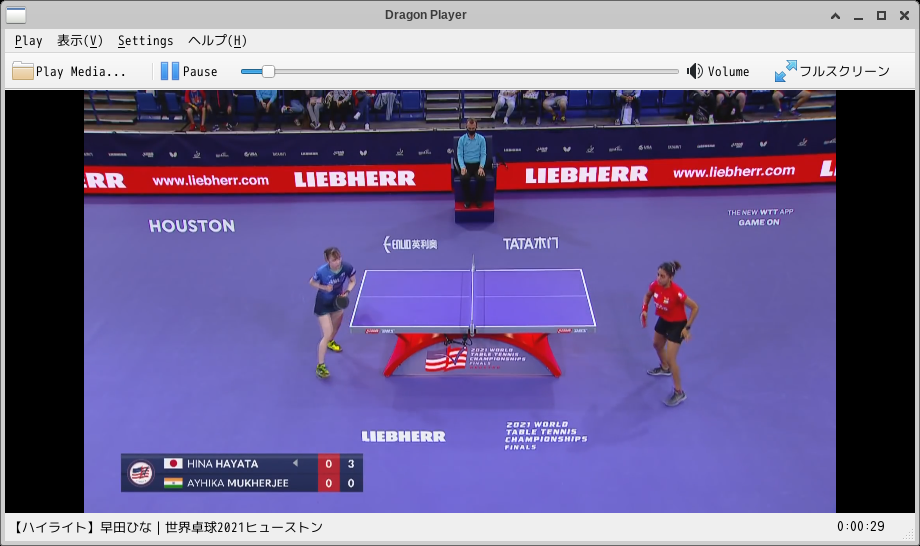Viewport: 920px width, 546px height.
Task: Click the seek slider handle
Action: 268,72
